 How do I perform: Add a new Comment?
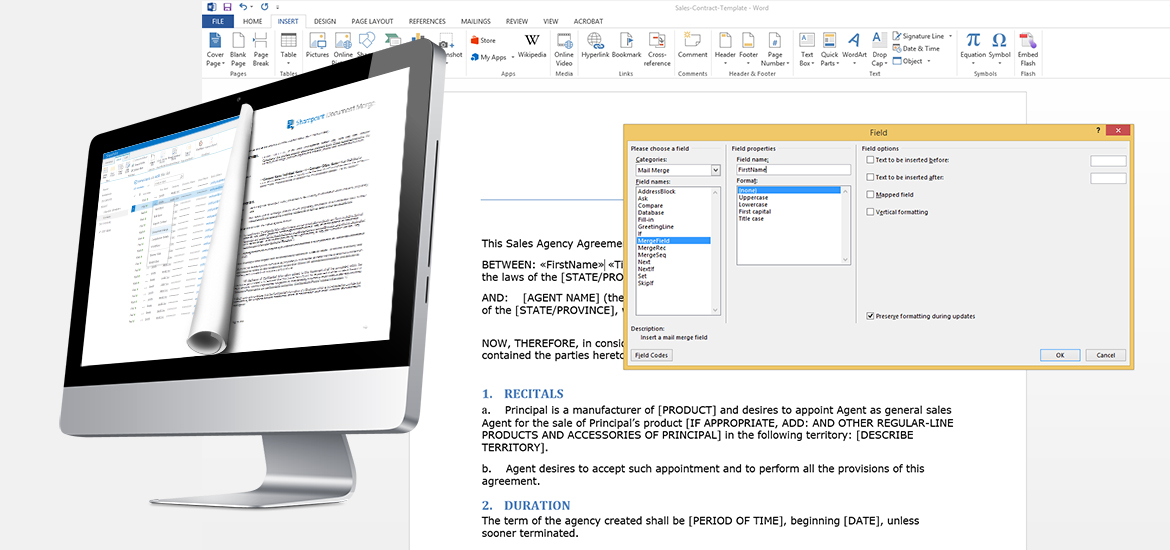click(692, 46)
